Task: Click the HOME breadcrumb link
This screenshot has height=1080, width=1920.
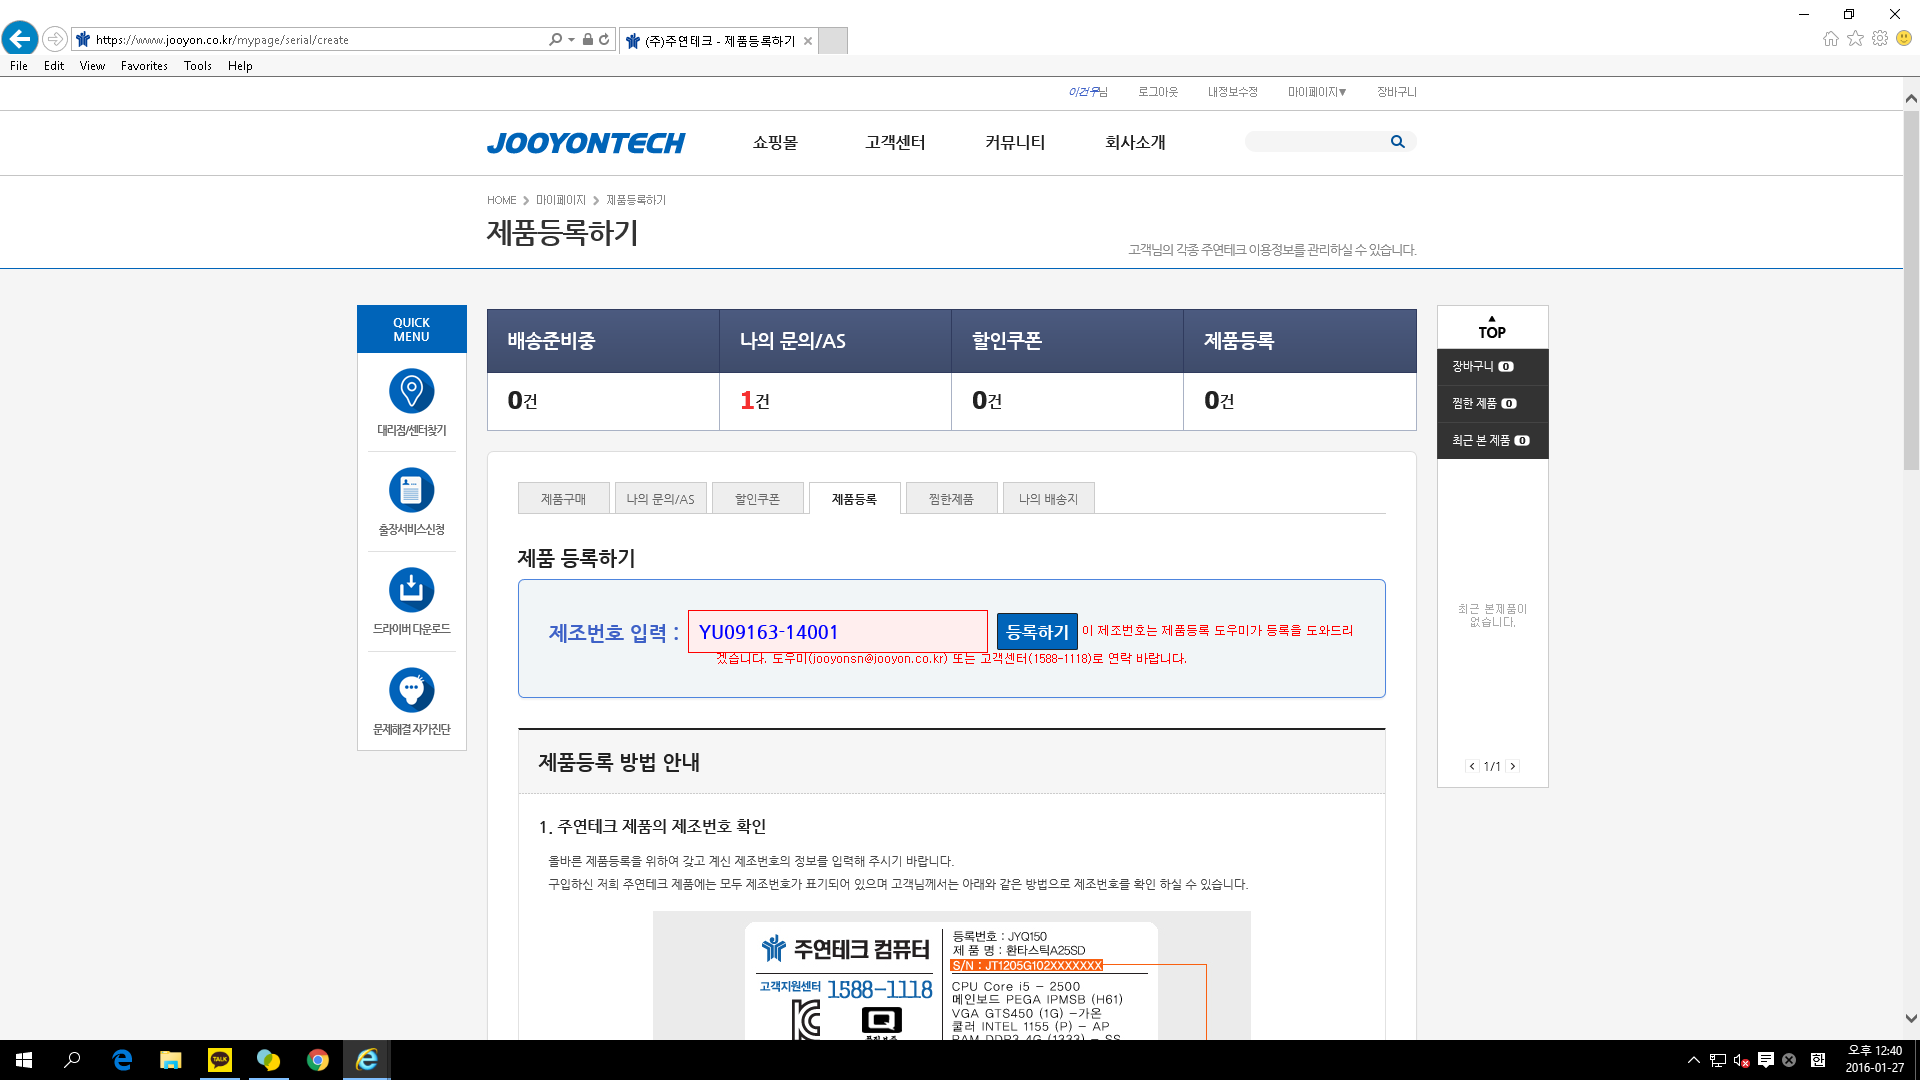Action: tap(501, 200)
